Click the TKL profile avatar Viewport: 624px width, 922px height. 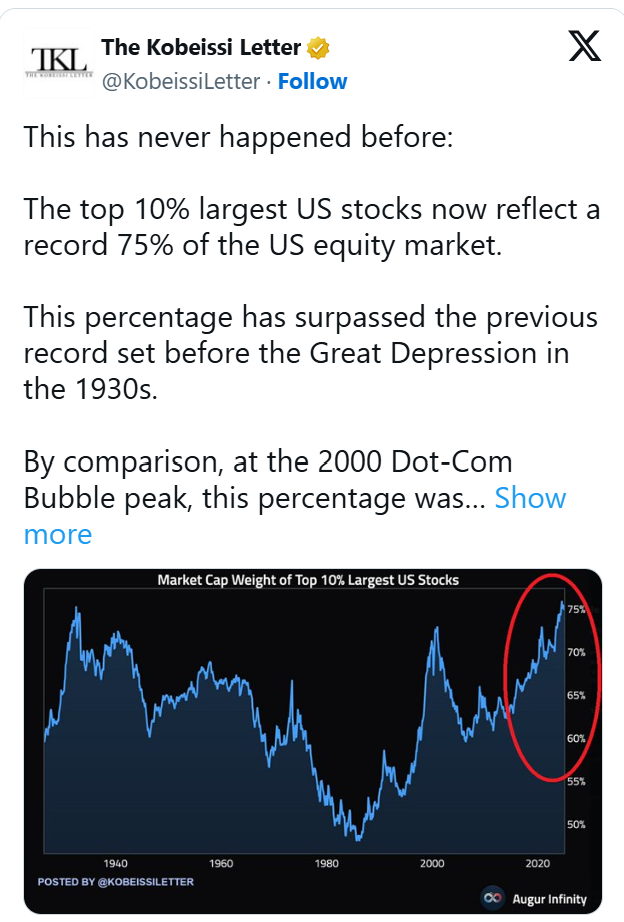click(x=59, y=62)
